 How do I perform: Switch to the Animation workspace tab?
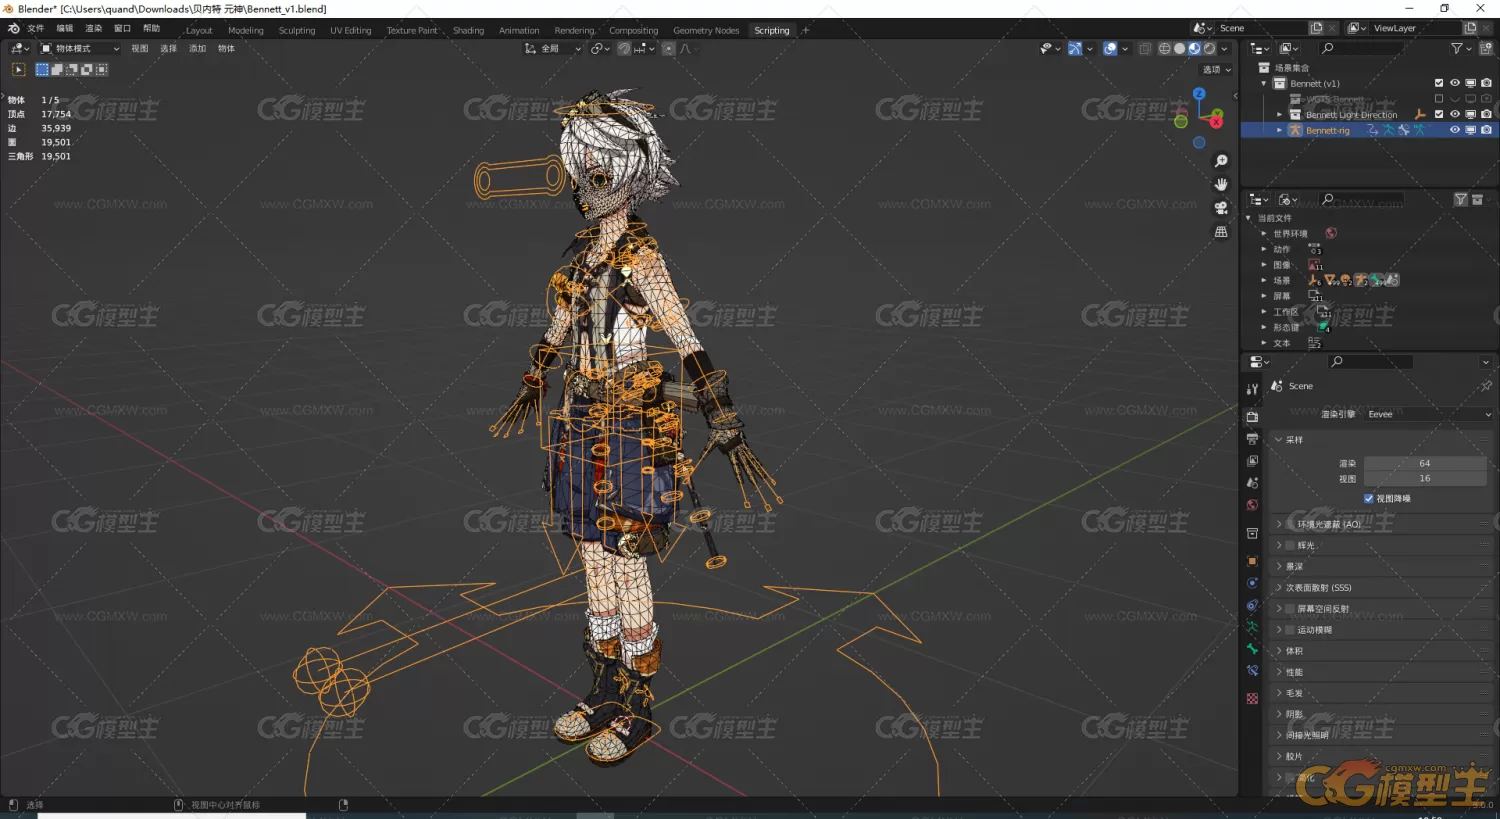(519, 30)
